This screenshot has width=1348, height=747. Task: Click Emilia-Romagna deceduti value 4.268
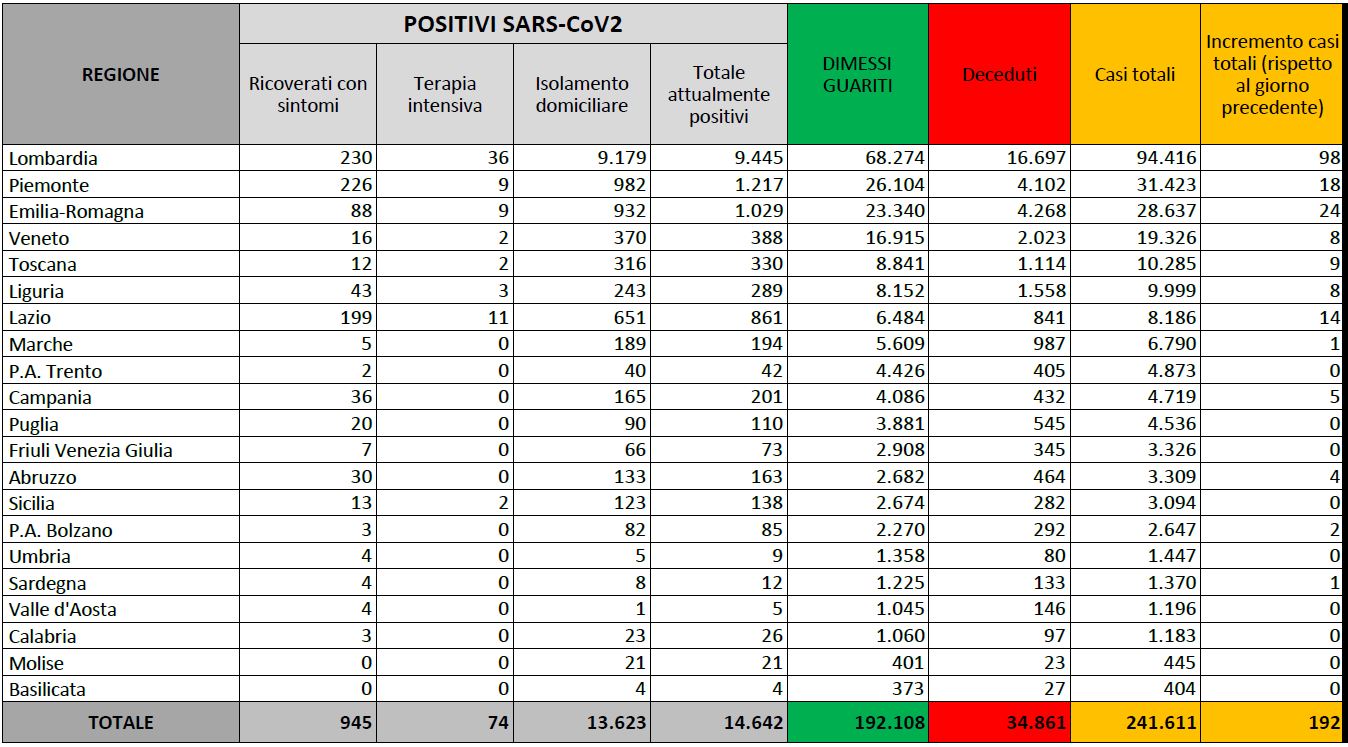(x=1039, y=212)
